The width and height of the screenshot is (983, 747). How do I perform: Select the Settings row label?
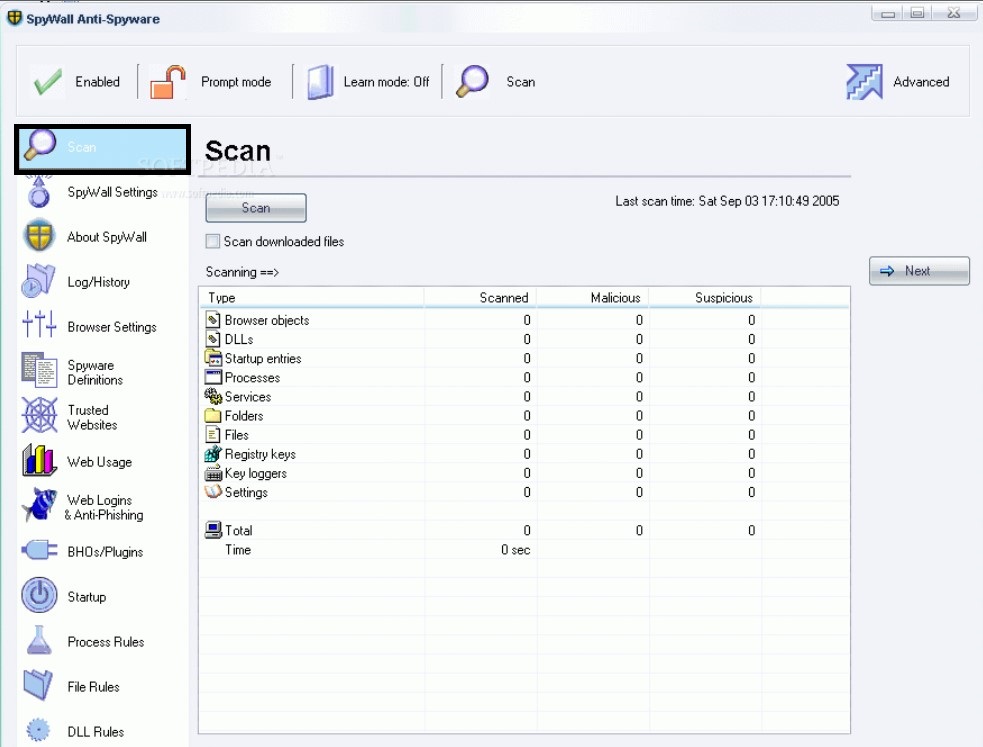246,493
